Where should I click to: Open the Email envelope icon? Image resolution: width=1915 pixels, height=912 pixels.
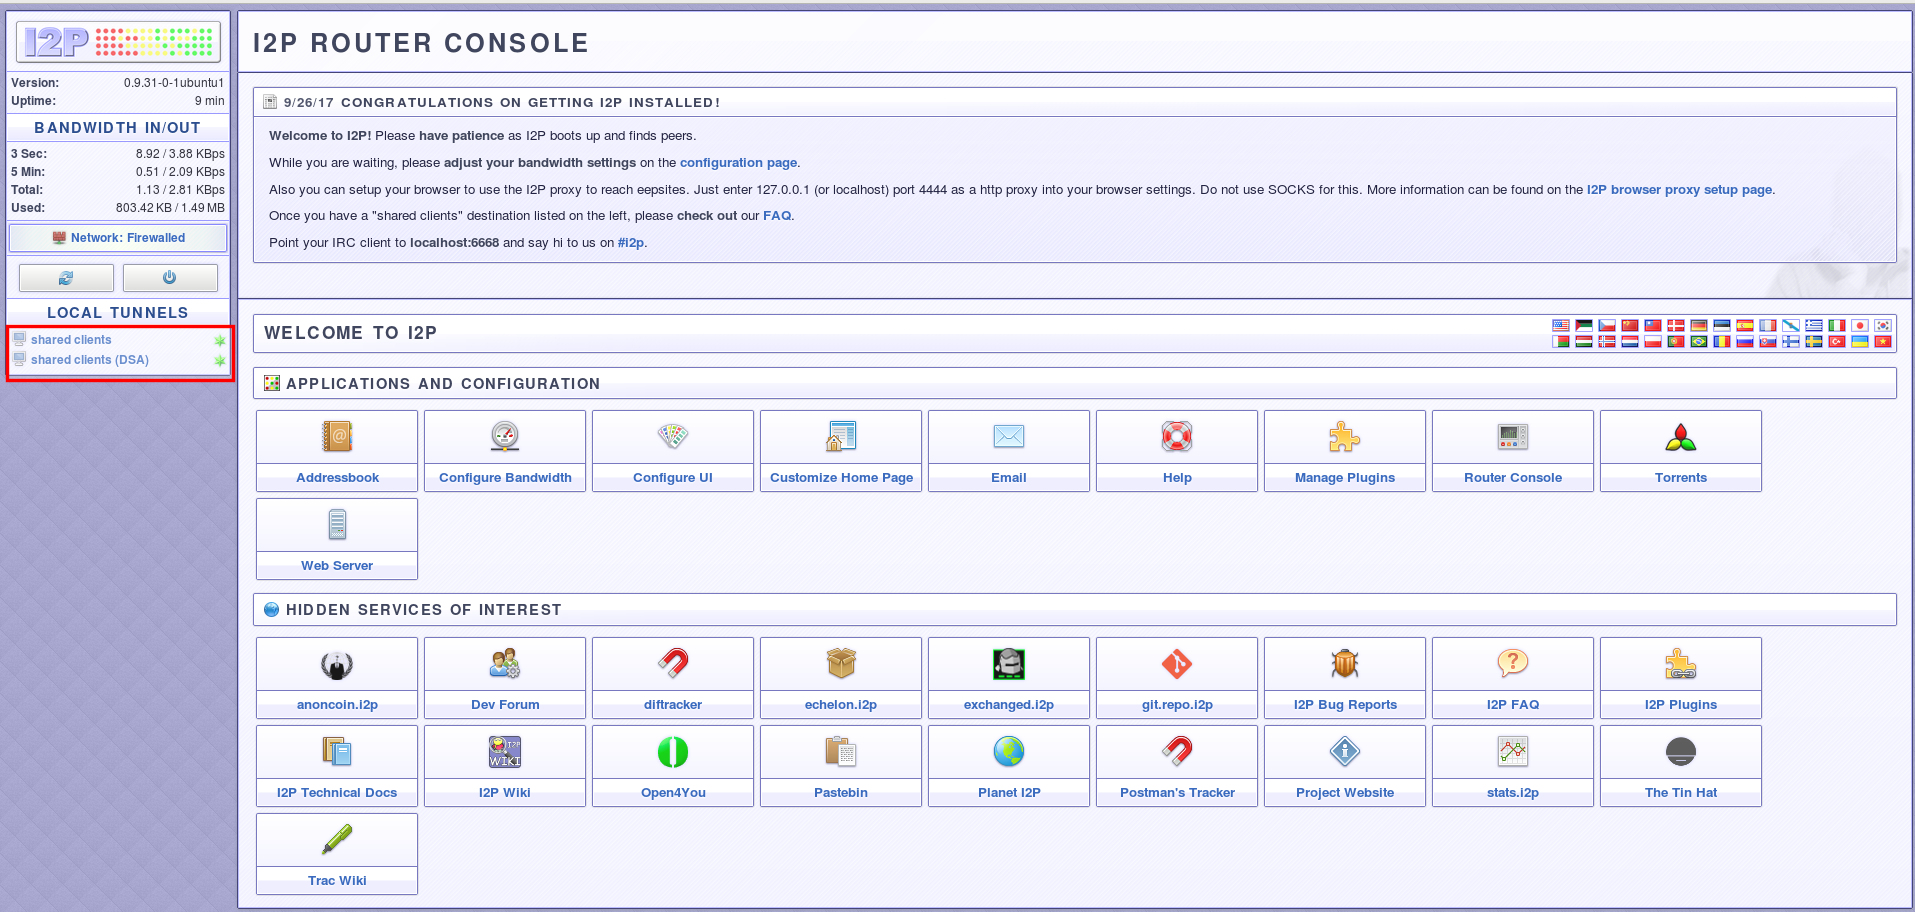point(1009,437)
